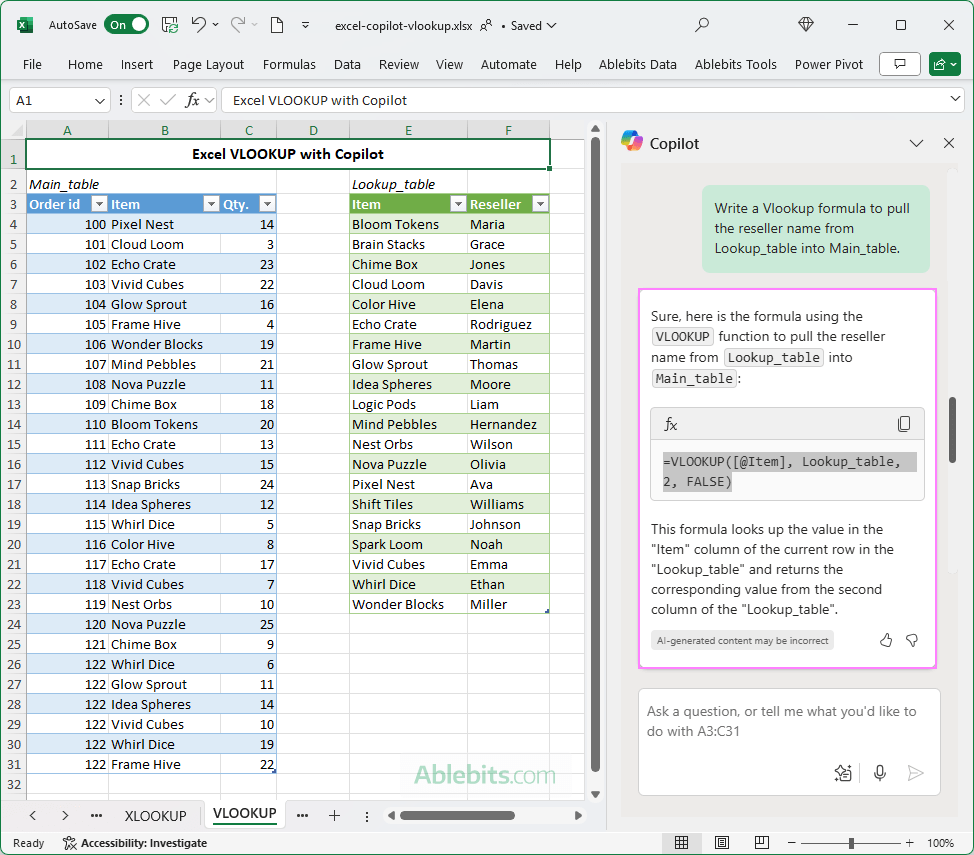Screen dimensions: 974x855
Task: Click the Send arrow icon
Action: 915,773
